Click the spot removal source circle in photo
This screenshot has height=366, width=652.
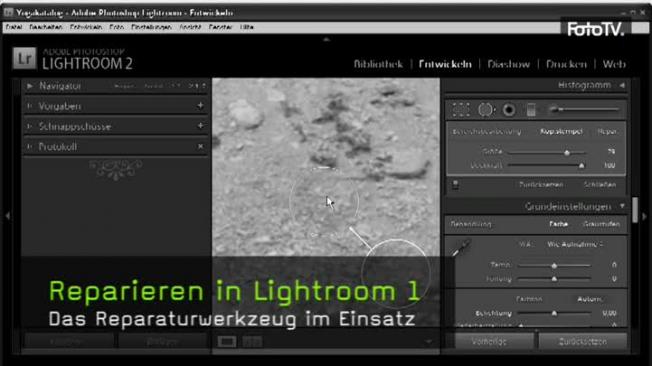[x=395, y=274]
